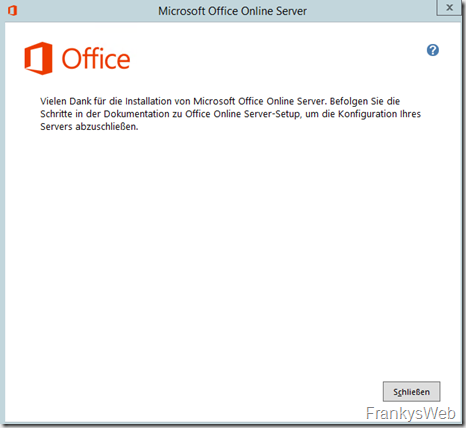Select the orange Office wordmark text
Image resolution: width=466 pixels, height=428 pixels.
(96, 59)
